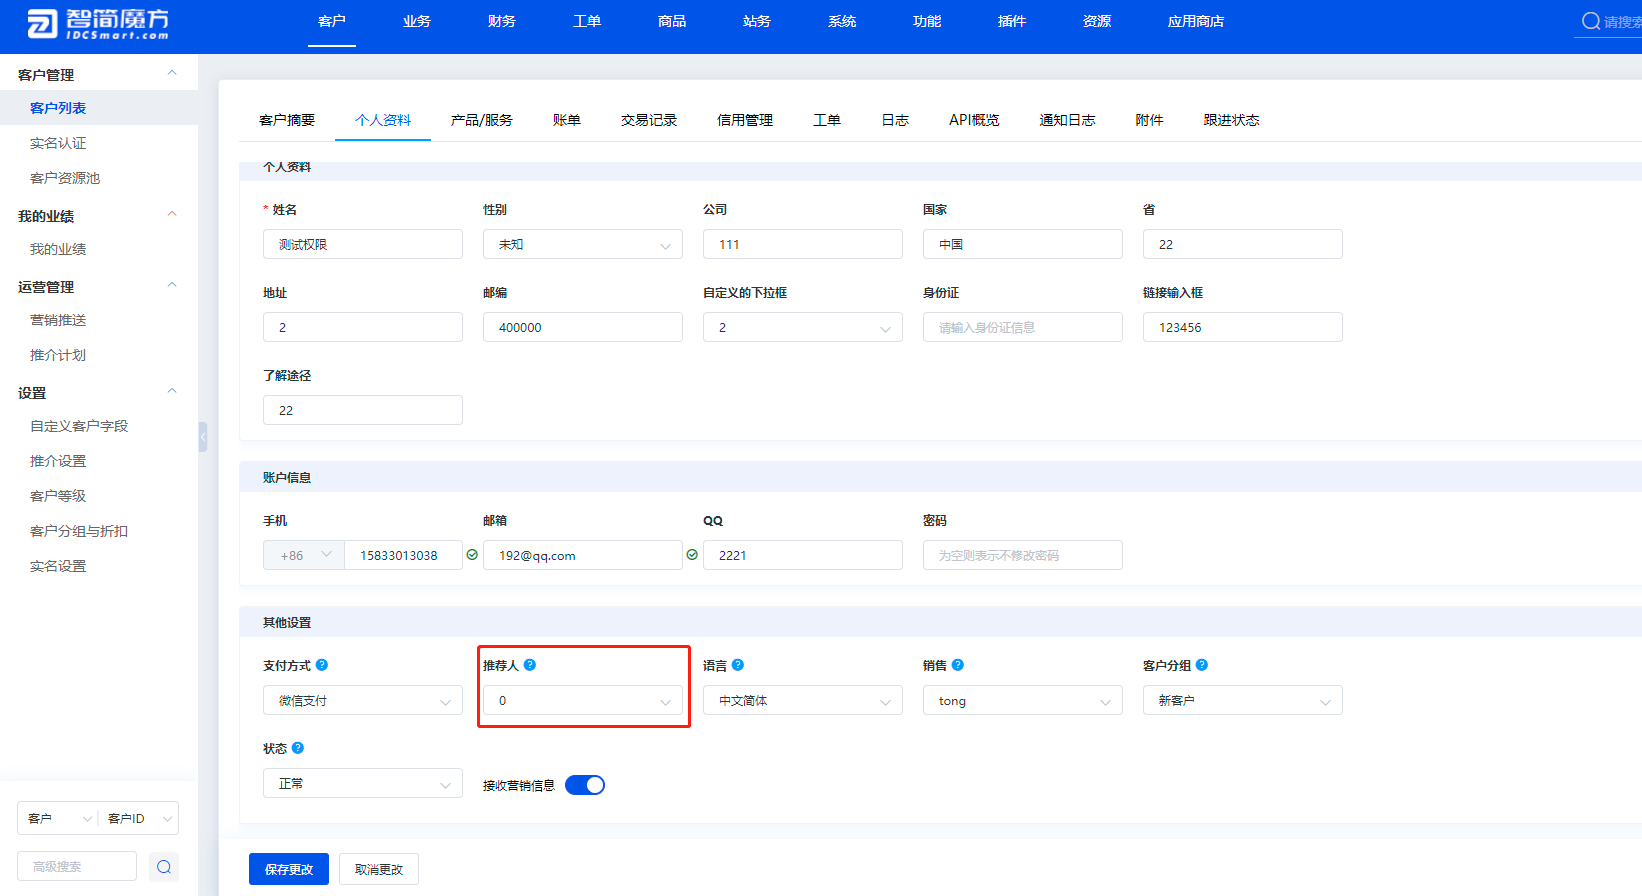The image size is (1642, 896).
Task: Click the QQ input field
Action: pos(803,555)
